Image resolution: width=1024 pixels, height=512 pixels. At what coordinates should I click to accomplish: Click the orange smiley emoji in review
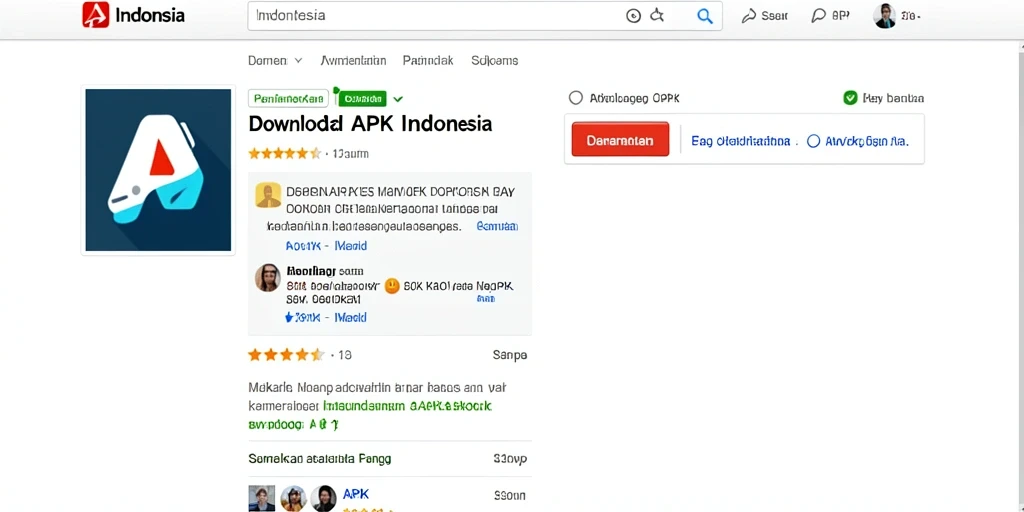click(x=392, y=286)
